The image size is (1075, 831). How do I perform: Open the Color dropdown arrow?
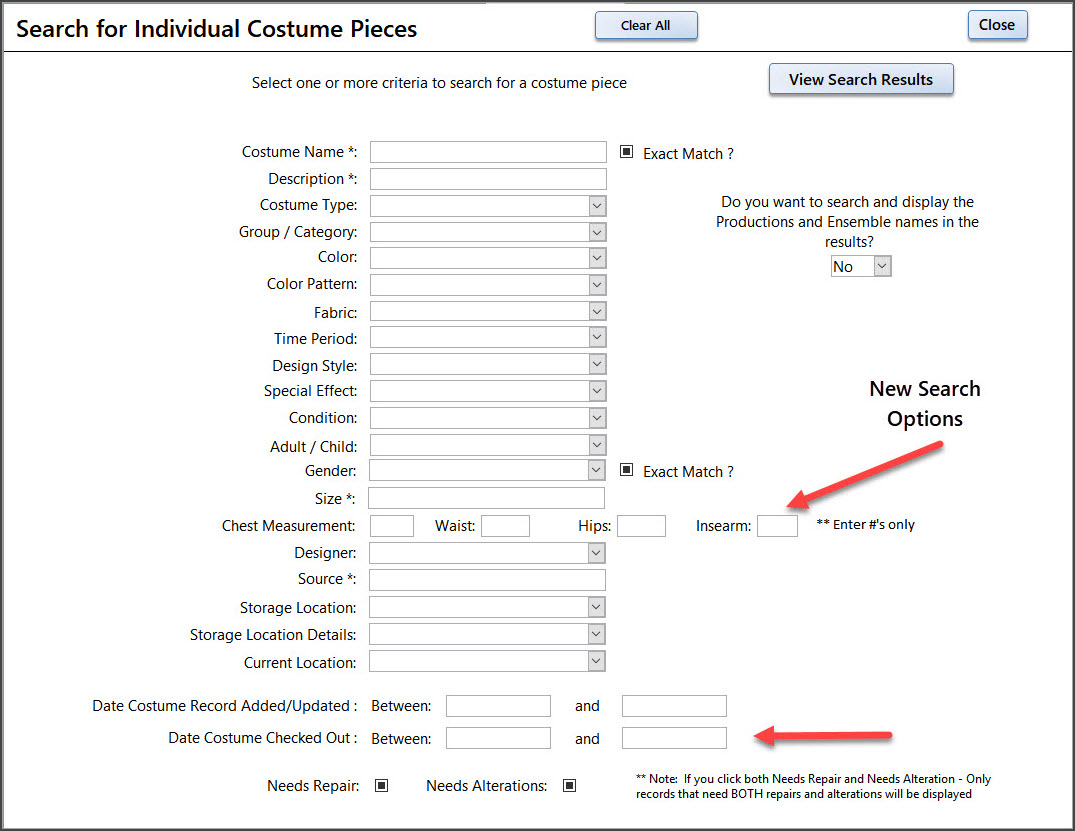pyautogui.click(x=597, y=258)
